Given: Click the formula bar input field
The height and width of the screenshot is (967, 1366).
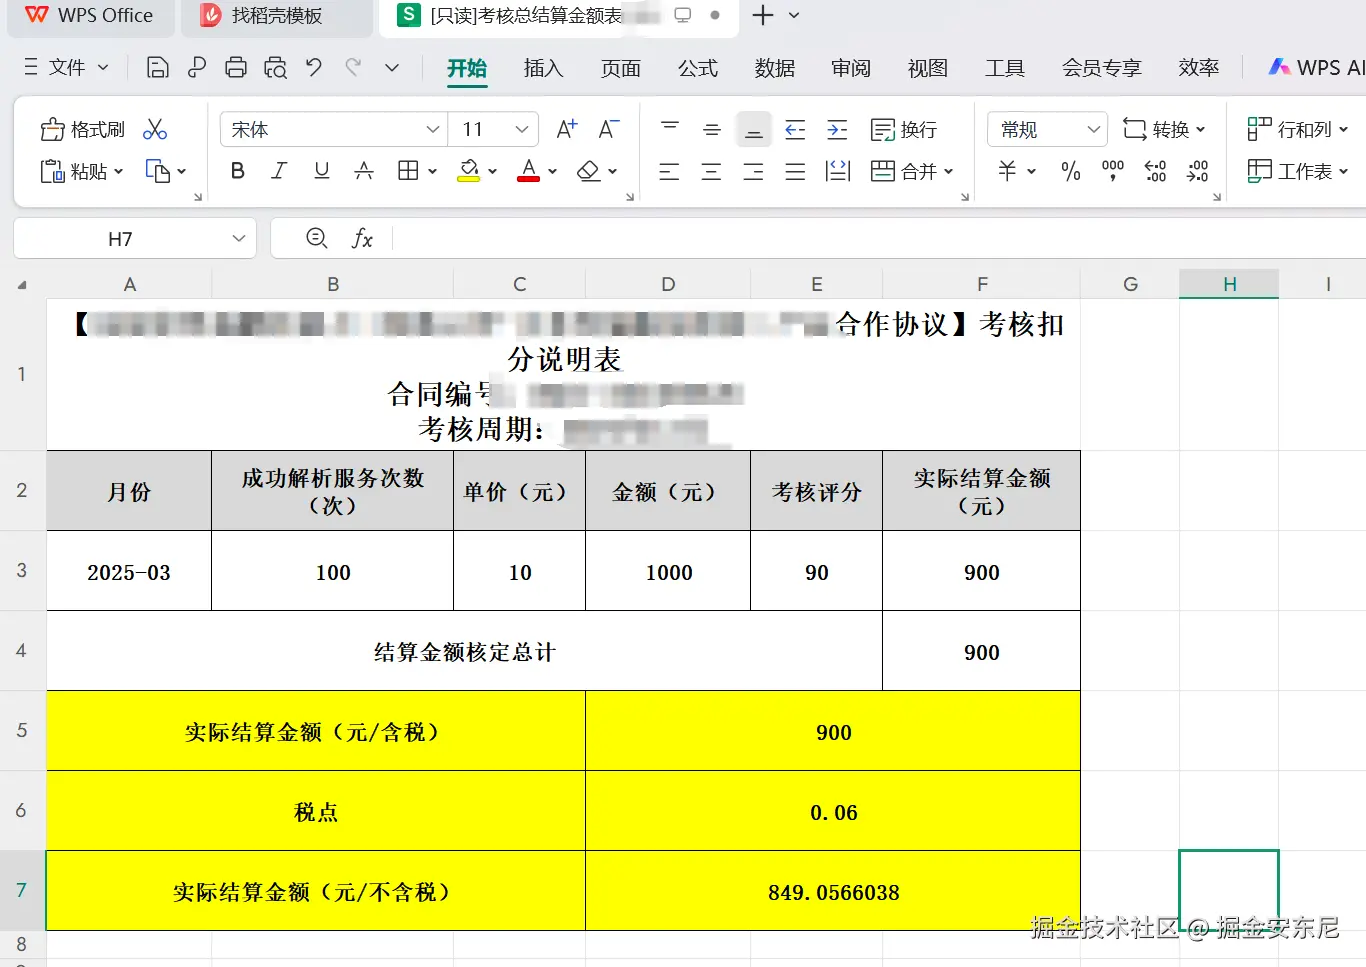Looking at the screenshot, I should (x=878, y=238).
